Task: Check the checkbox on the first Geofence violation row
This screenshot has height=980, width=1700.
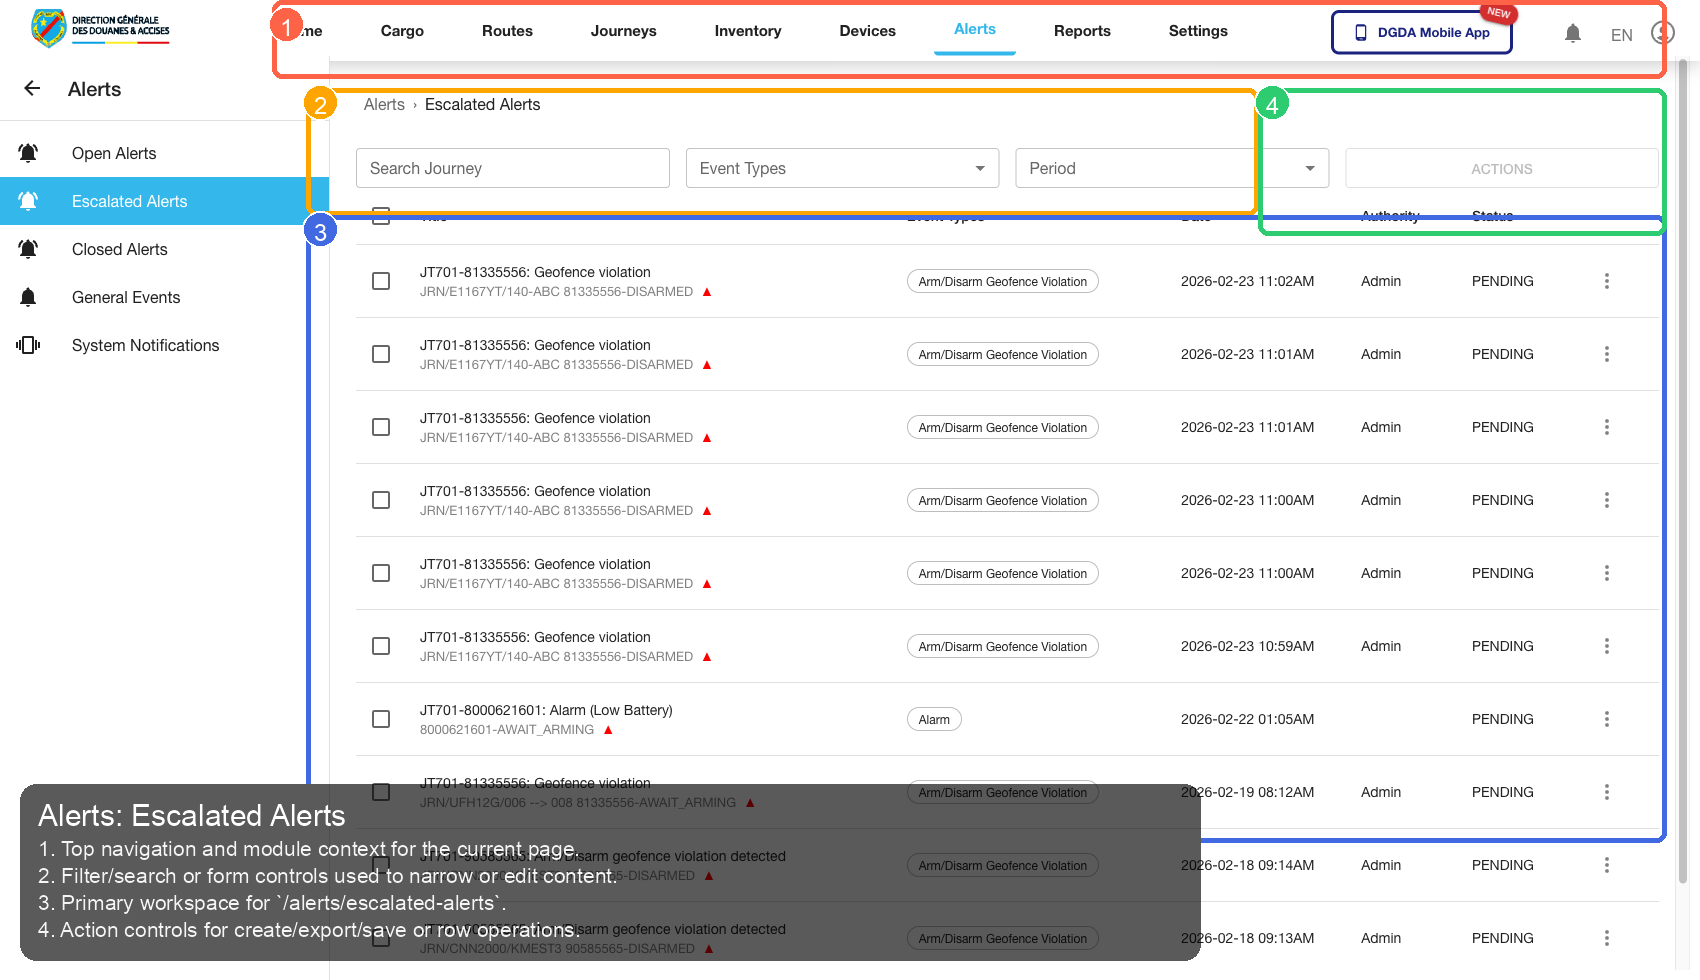Action: tap(381, 281)
